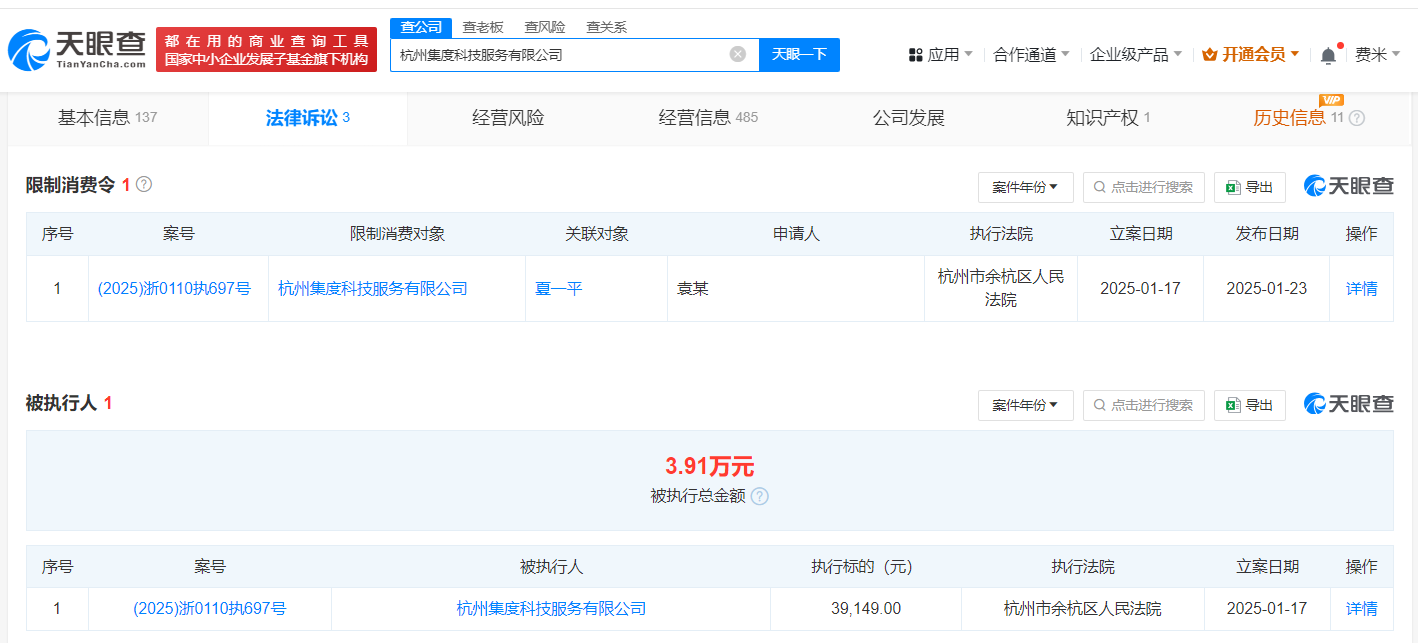This screenshot has height=643, width=1418.
Task: Click the 申请人 column header
Action: pyautogui.click(x=796, y=233)
